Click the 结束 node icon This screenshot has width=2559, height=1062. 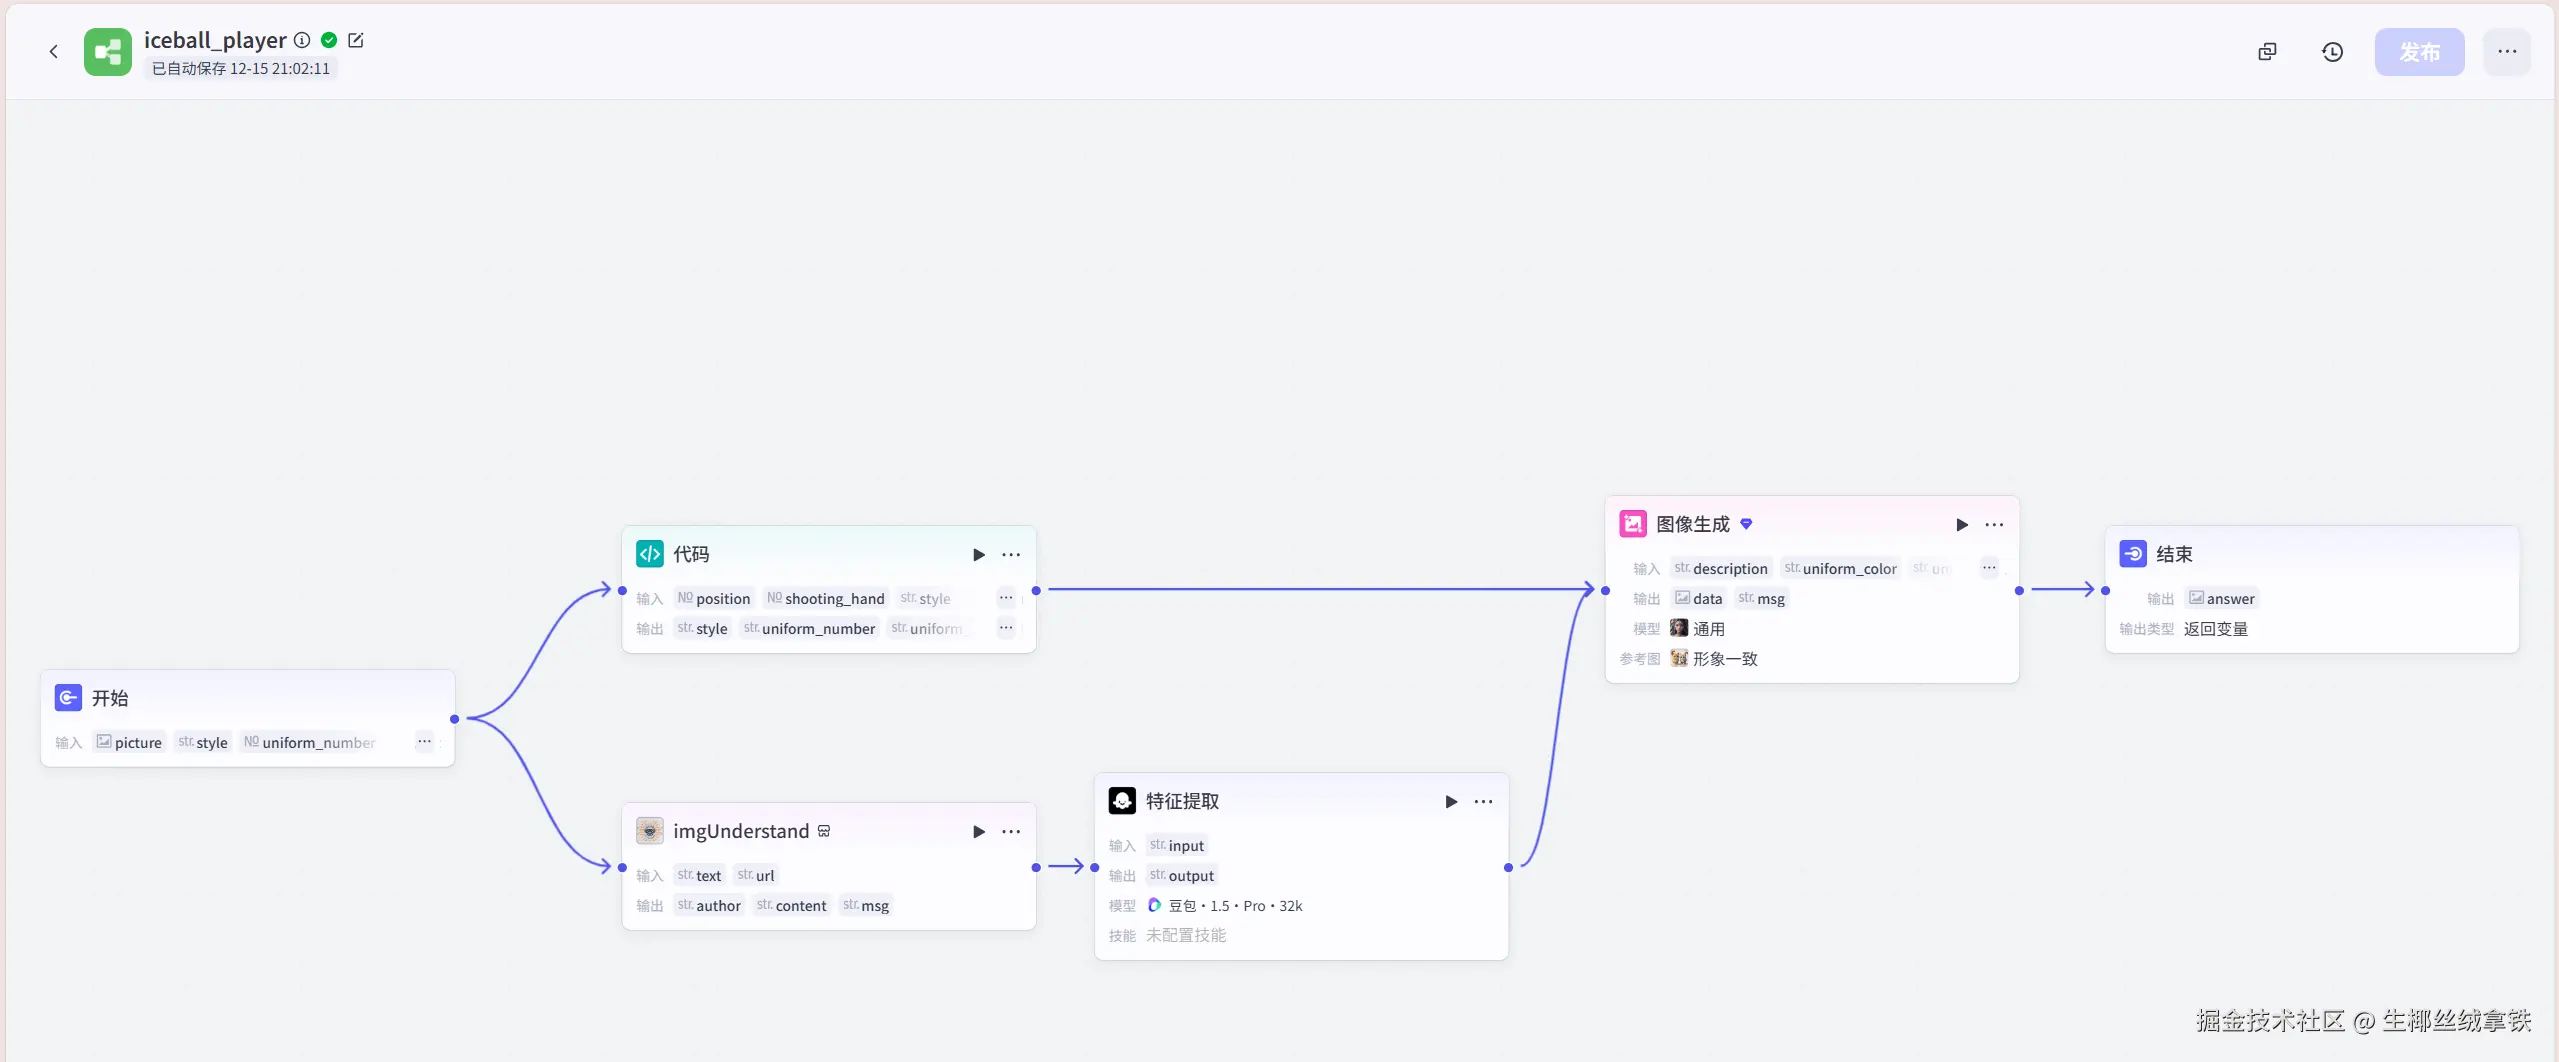[2133, 554]
